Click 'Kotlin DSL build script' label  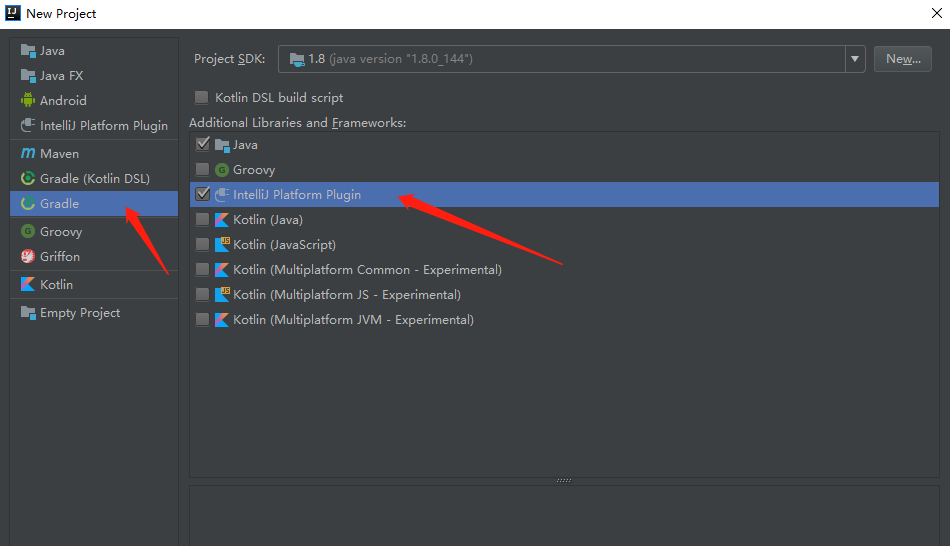(279, 98)
